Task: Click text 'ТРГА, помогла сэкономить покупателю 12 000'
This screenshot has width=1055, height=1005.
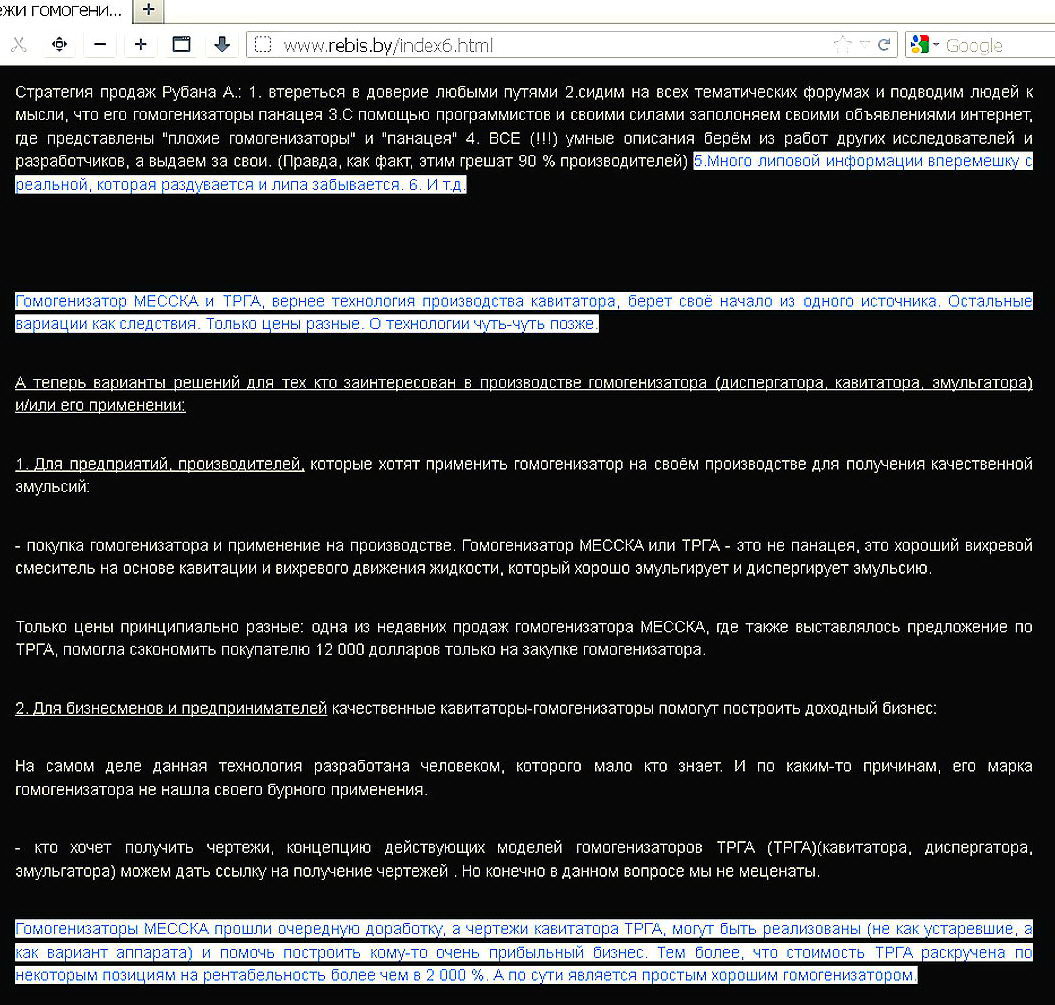Action: tap(190, 650)
